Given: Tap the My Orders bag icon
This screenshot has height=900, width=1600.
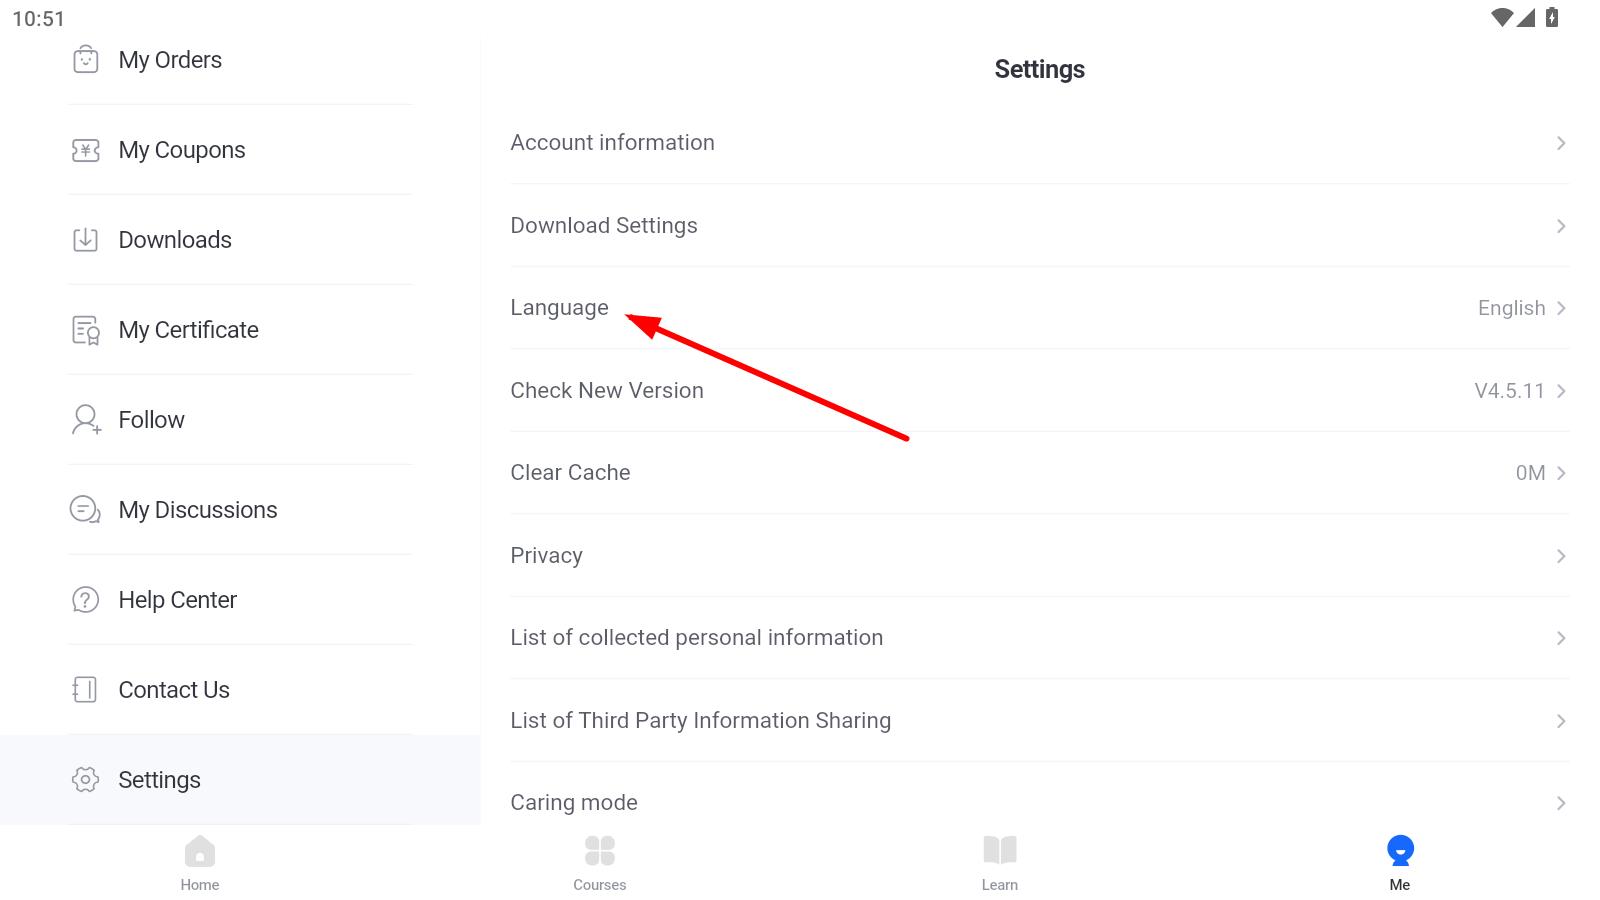Looking at the screenshot, I should click(x=86, y=60).
